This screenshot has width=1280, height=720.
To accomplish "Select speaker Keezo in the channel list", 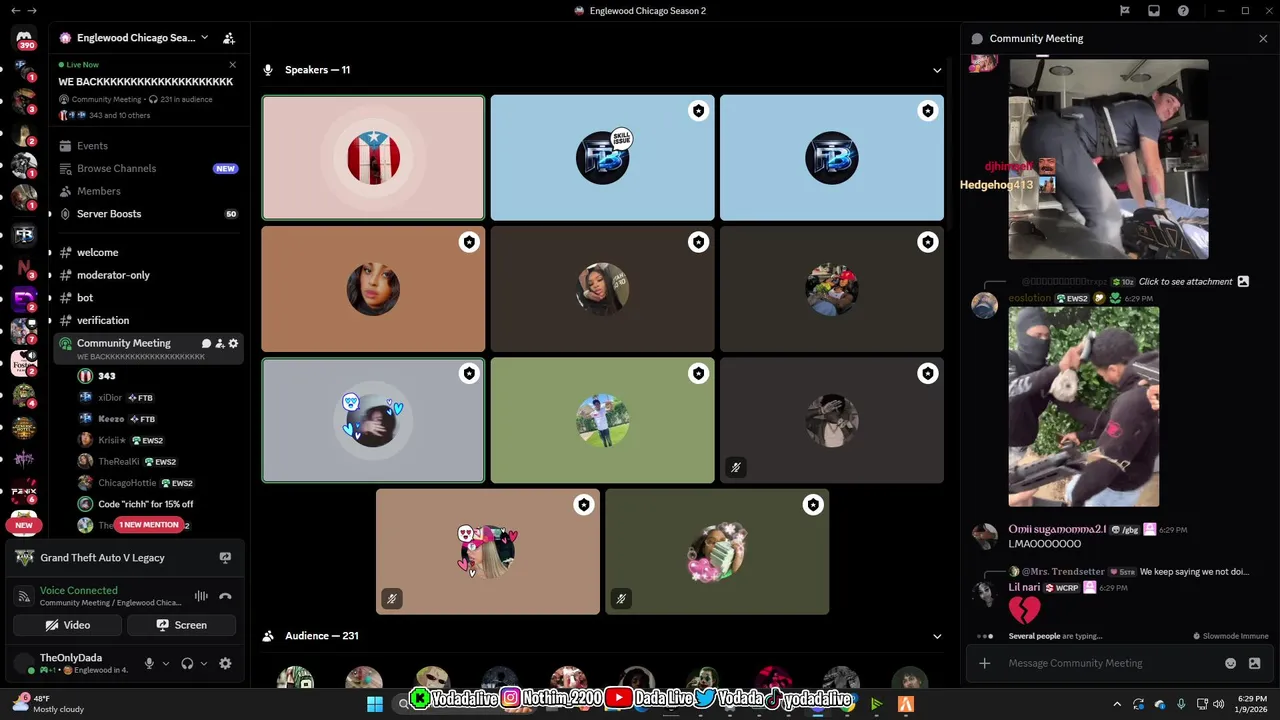I will pyautogui.click(x=111, y=419).
